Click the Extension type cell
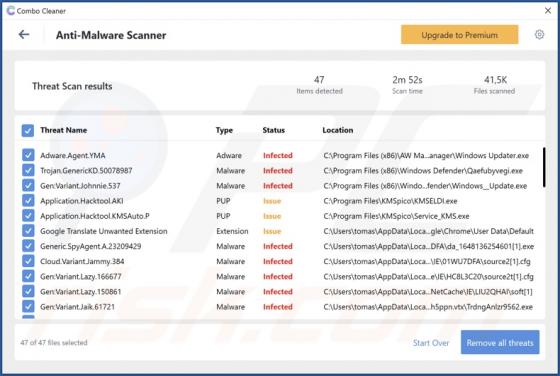The width and height of the screenshot is (560, 376). (232, 231)
